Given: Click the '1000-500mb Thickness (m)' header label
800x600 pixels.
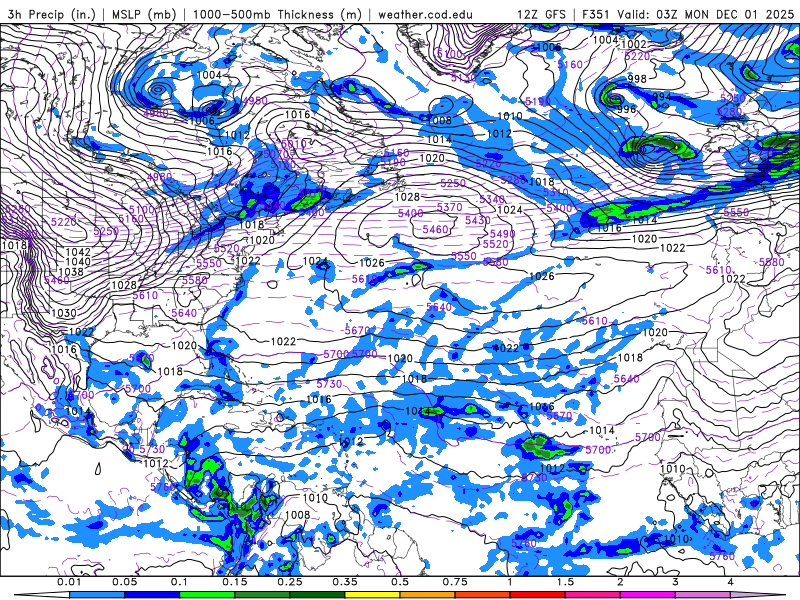Looking at the screenshot, I should [x=278, y=14].
